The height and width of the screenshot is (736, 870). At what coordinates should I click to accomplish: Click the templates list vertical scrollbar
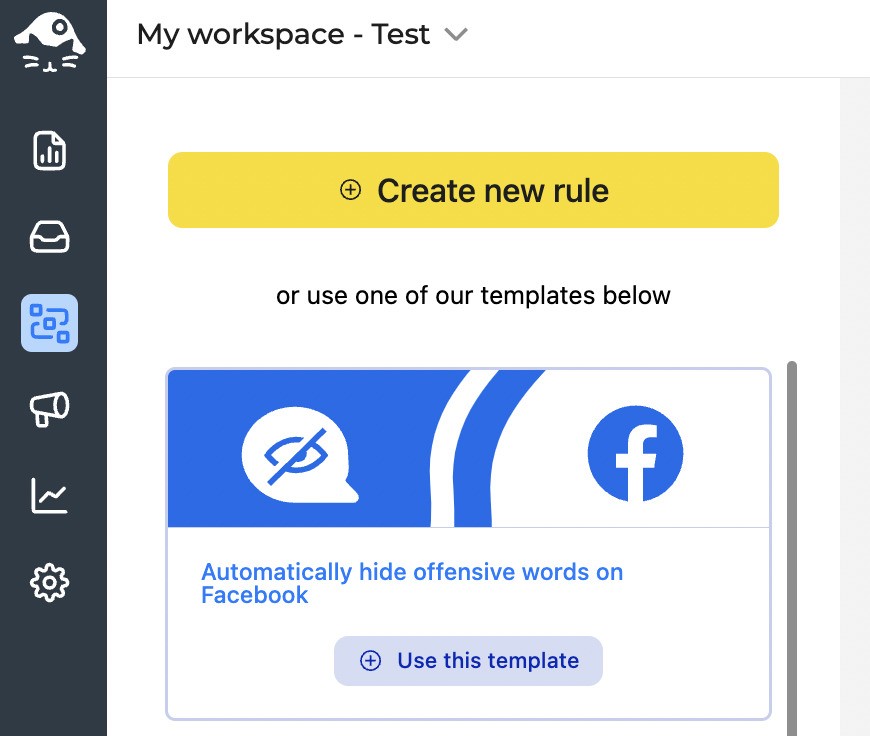[x=792, y=548]
